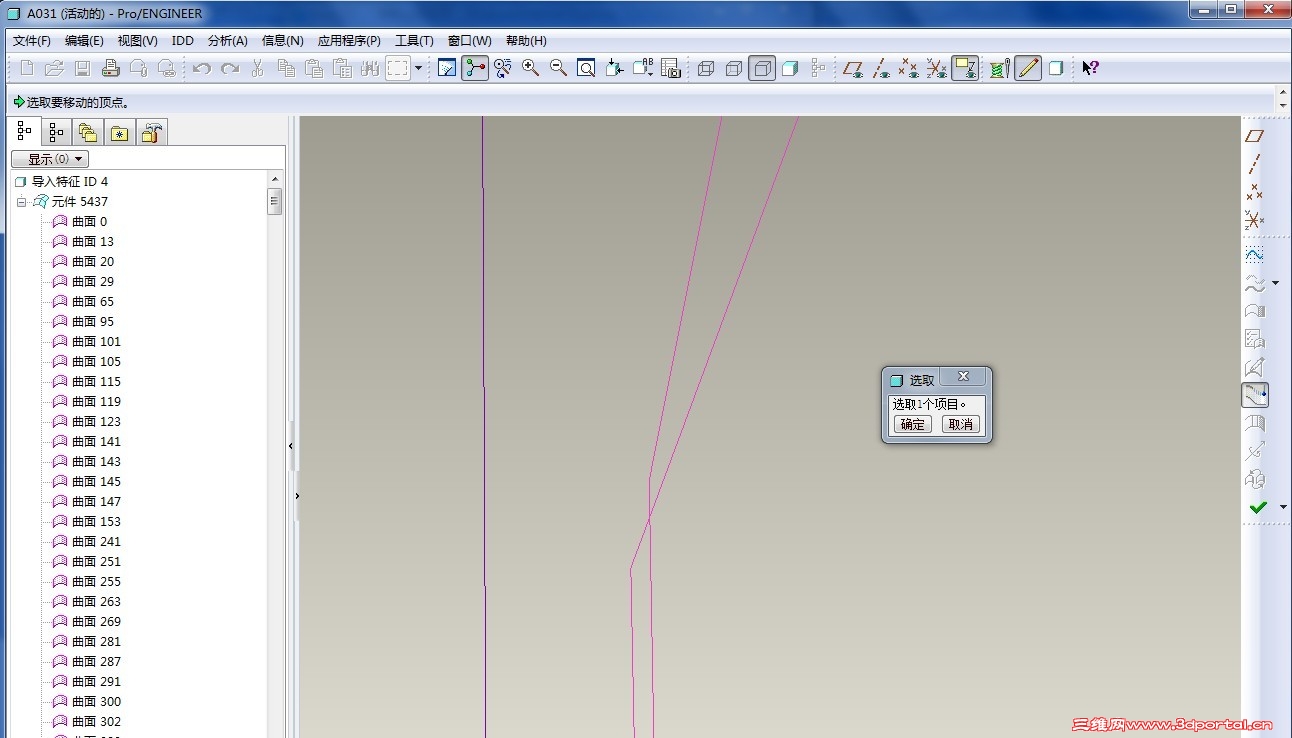This screenshot has height=738, width=1292.
Task: Switch to the stacked folders tab in navigator
Action: click(88, 132)
